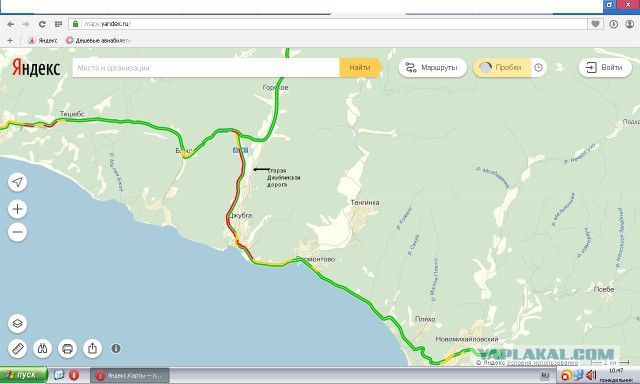640x384 pixels.
Task: Open the Дешевые авиабилеты bookmark
Action: point(98,40)
